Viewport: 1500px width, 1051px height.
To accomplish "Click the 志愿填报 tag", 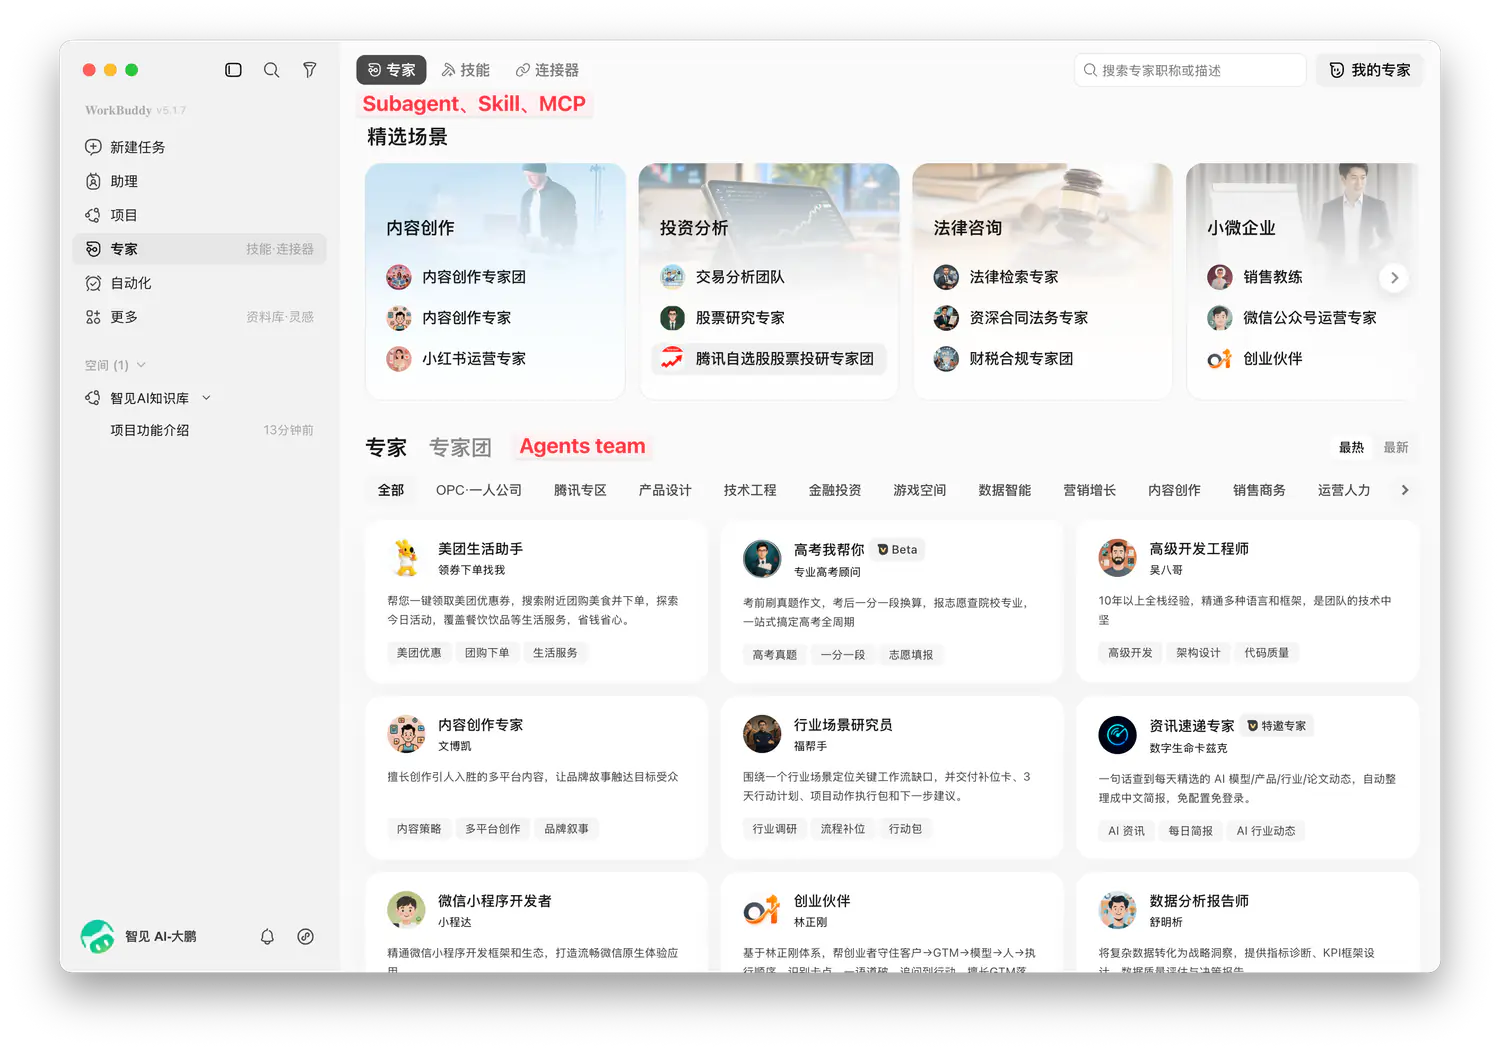I will 911,655.
